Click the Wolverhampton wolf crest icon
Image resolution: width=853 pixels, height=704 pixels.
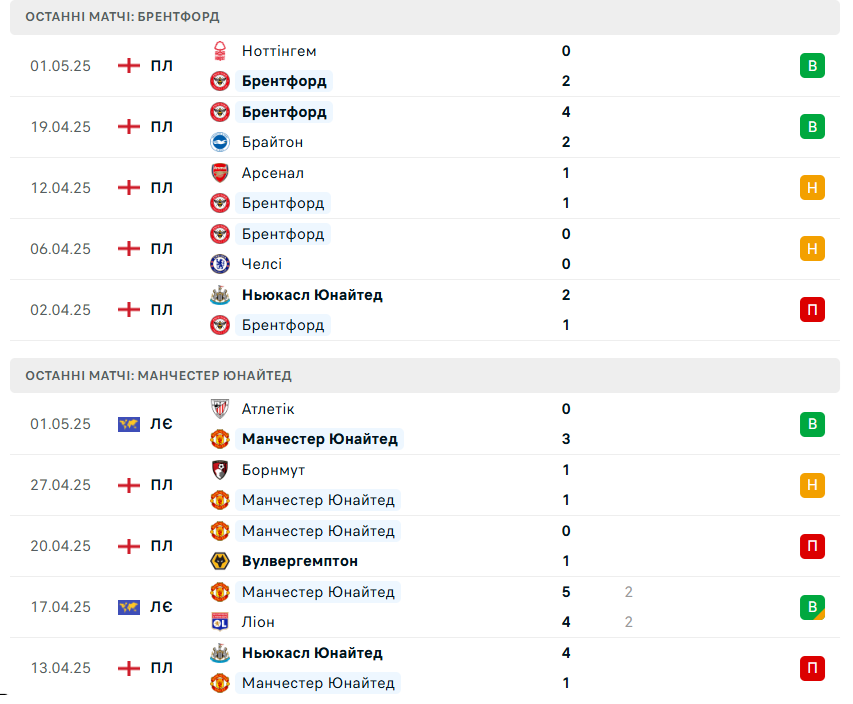coord(220,561)
